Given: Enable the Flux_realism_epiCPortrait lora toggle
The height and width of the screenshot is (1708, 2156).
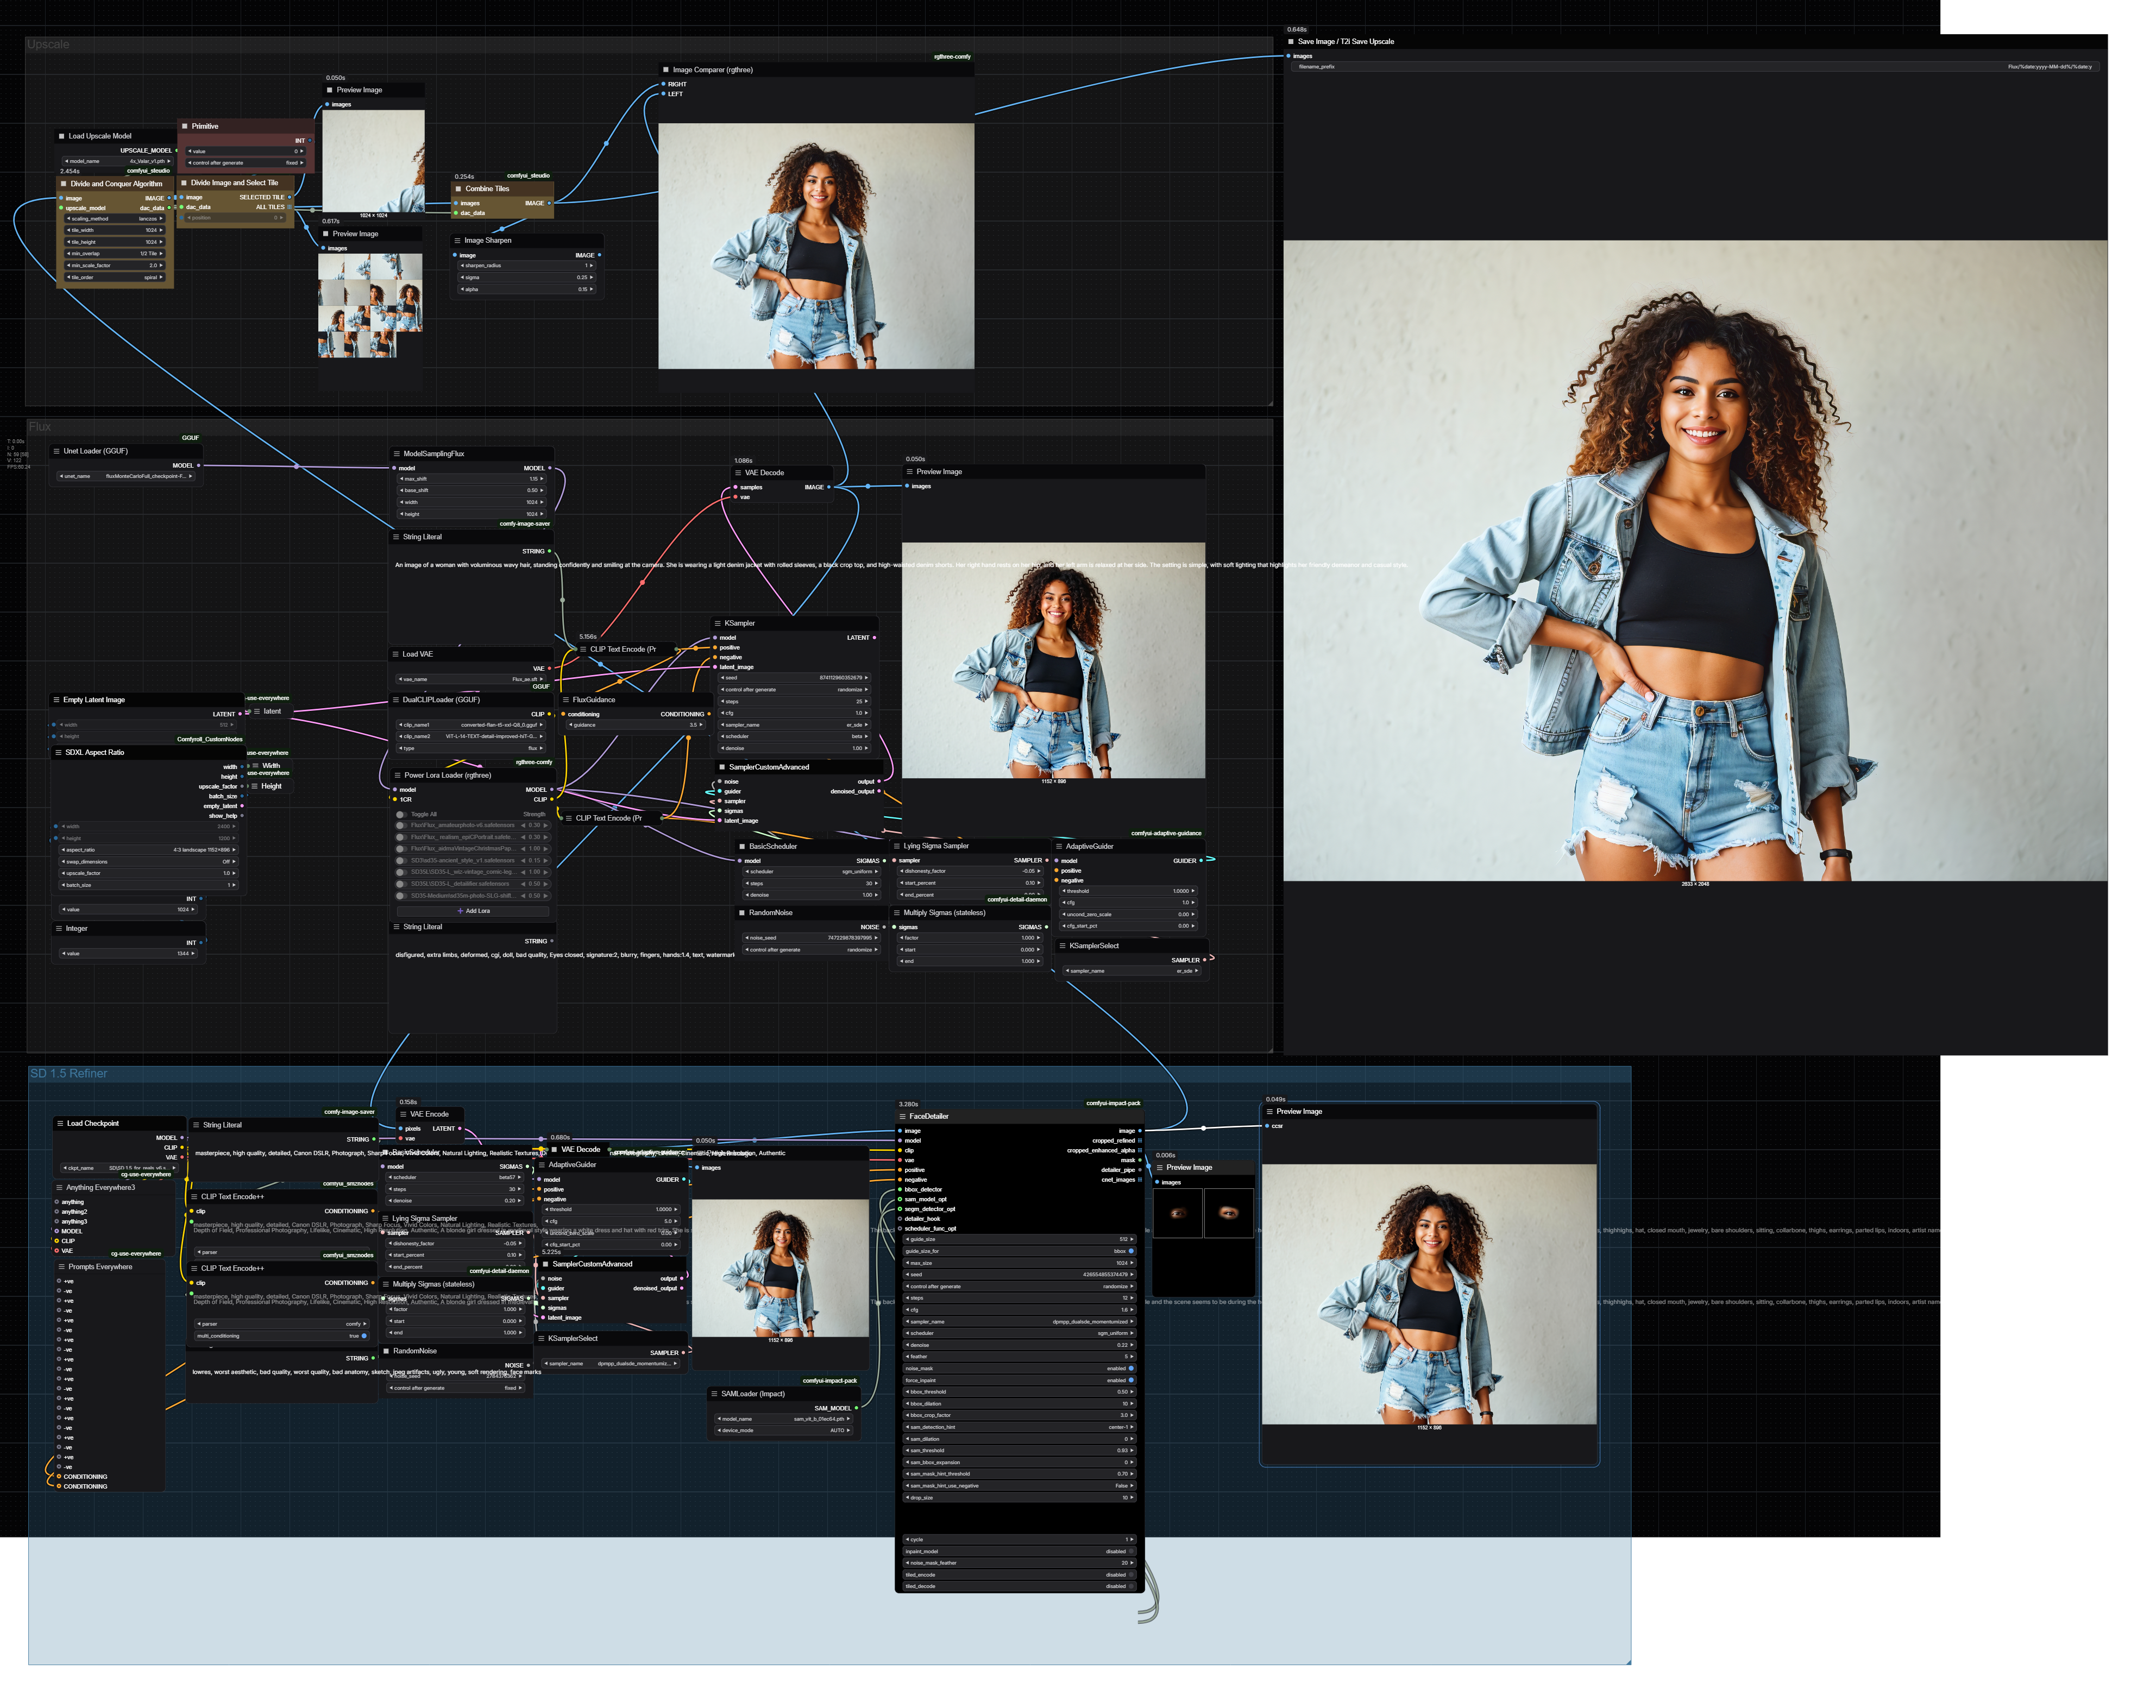Looking at the screenshot, I should pyautogui.click(x=401, y=837).
